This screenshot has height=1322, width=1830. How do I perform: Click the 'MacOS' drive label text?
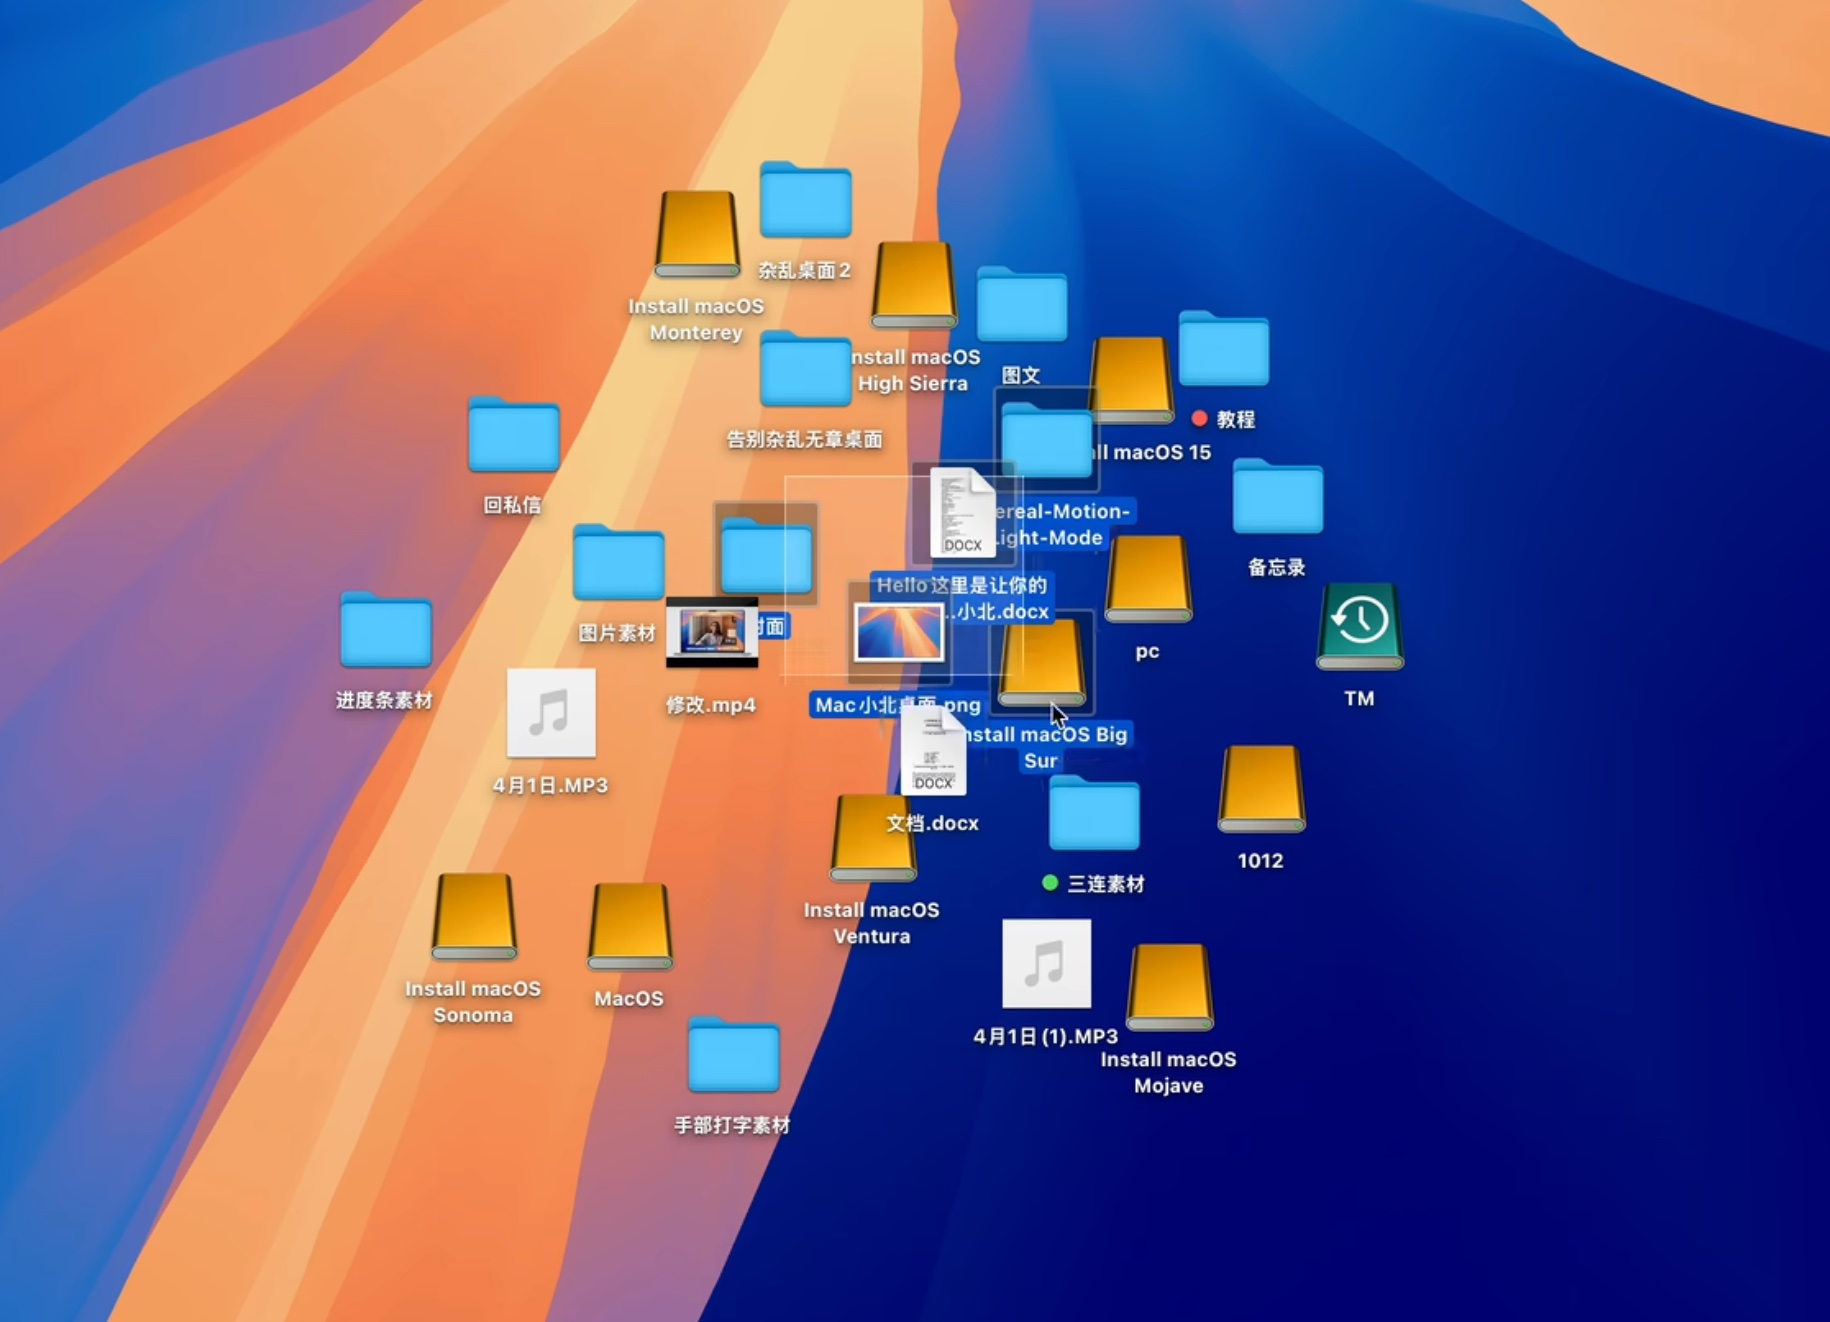628,998
